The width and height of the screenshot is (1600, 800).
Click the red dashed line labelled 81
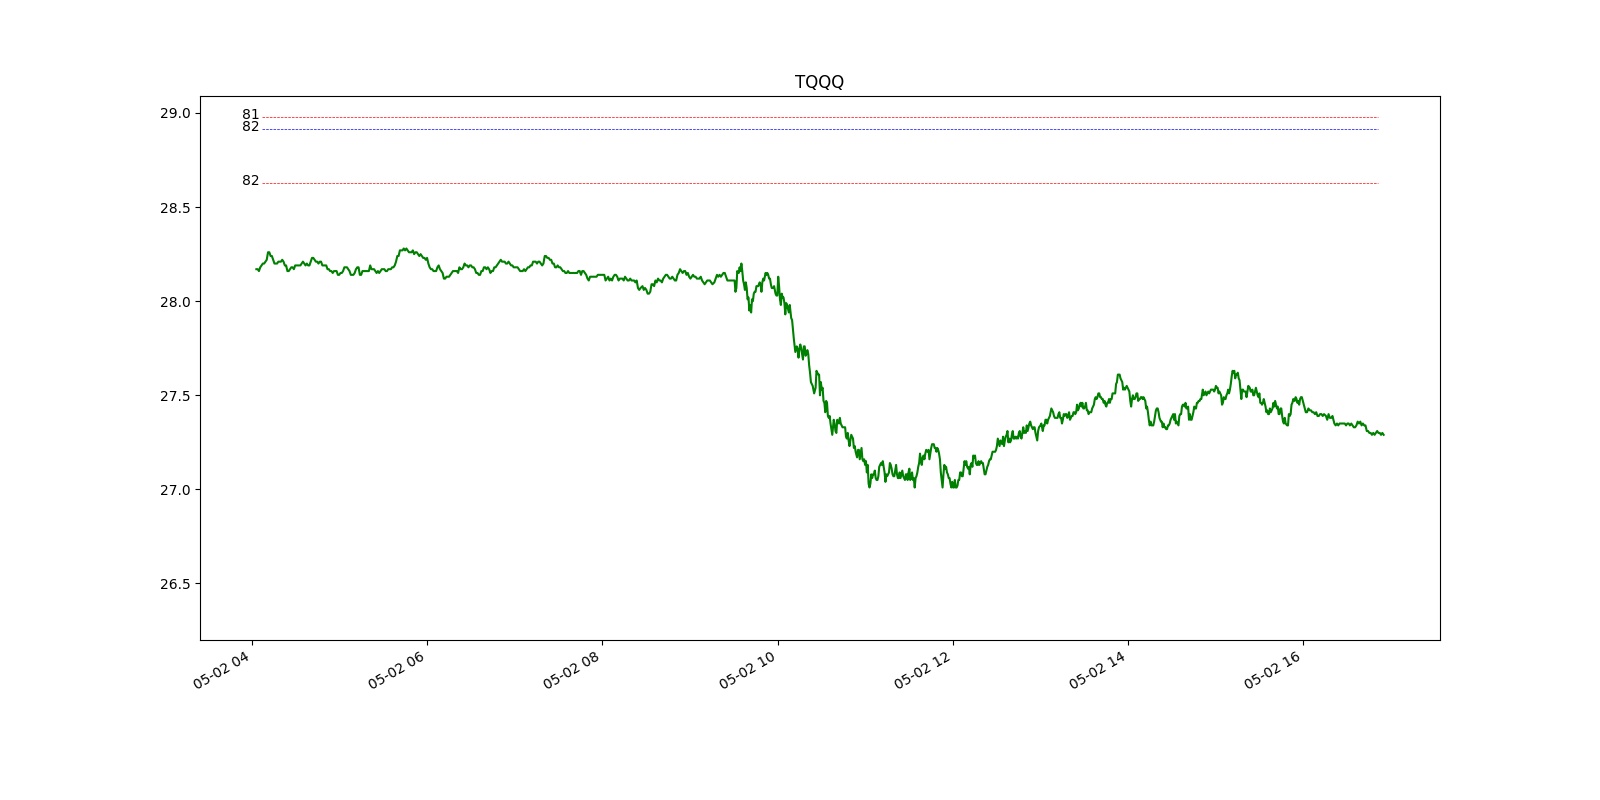820,118
